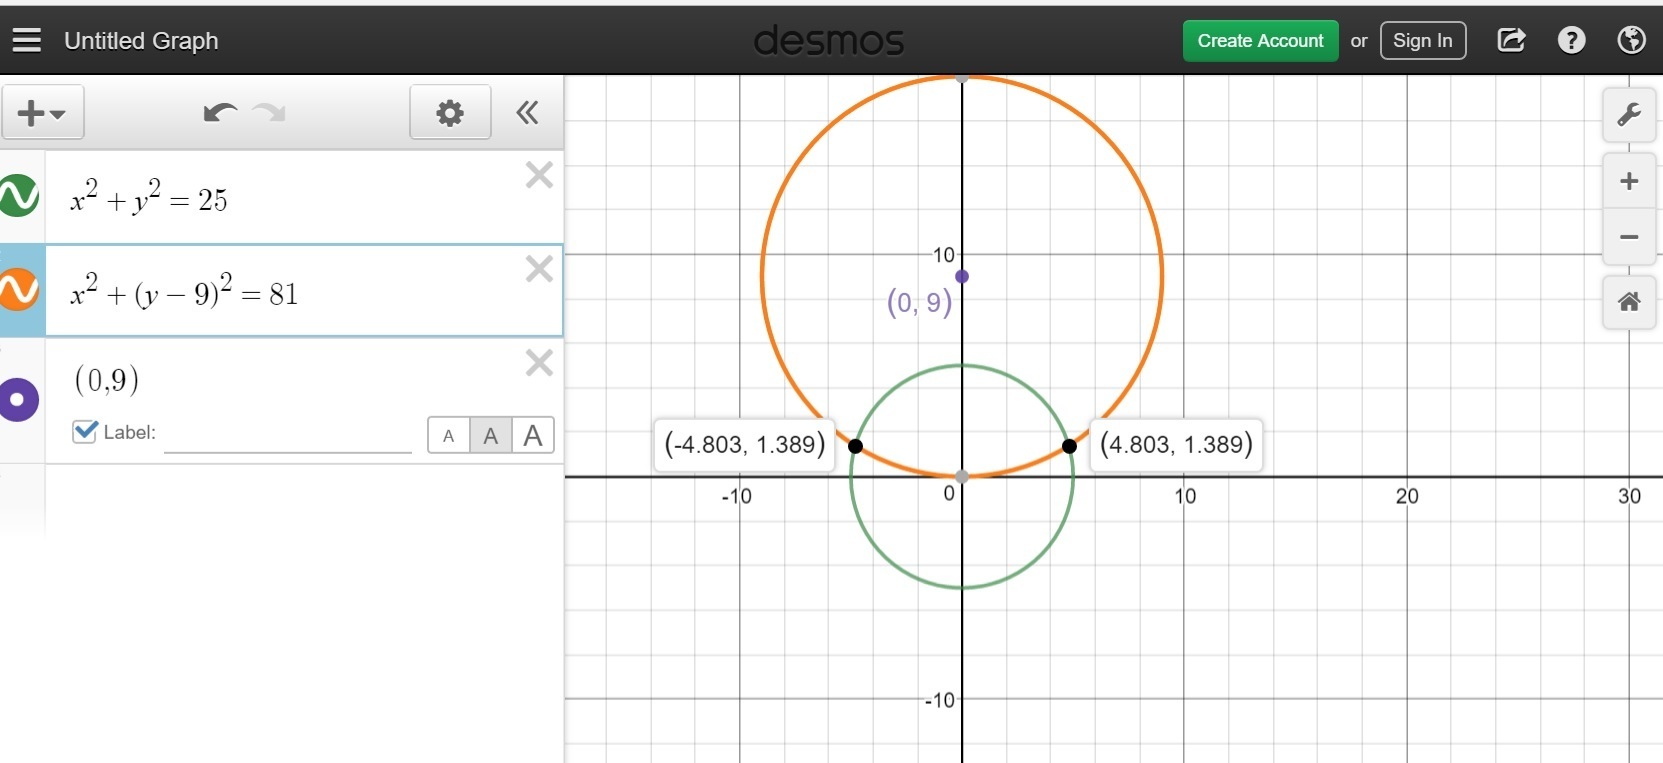This screenshot has height=763, width=1663.
Task: Click the label text input field
Action: coord(288,435)
